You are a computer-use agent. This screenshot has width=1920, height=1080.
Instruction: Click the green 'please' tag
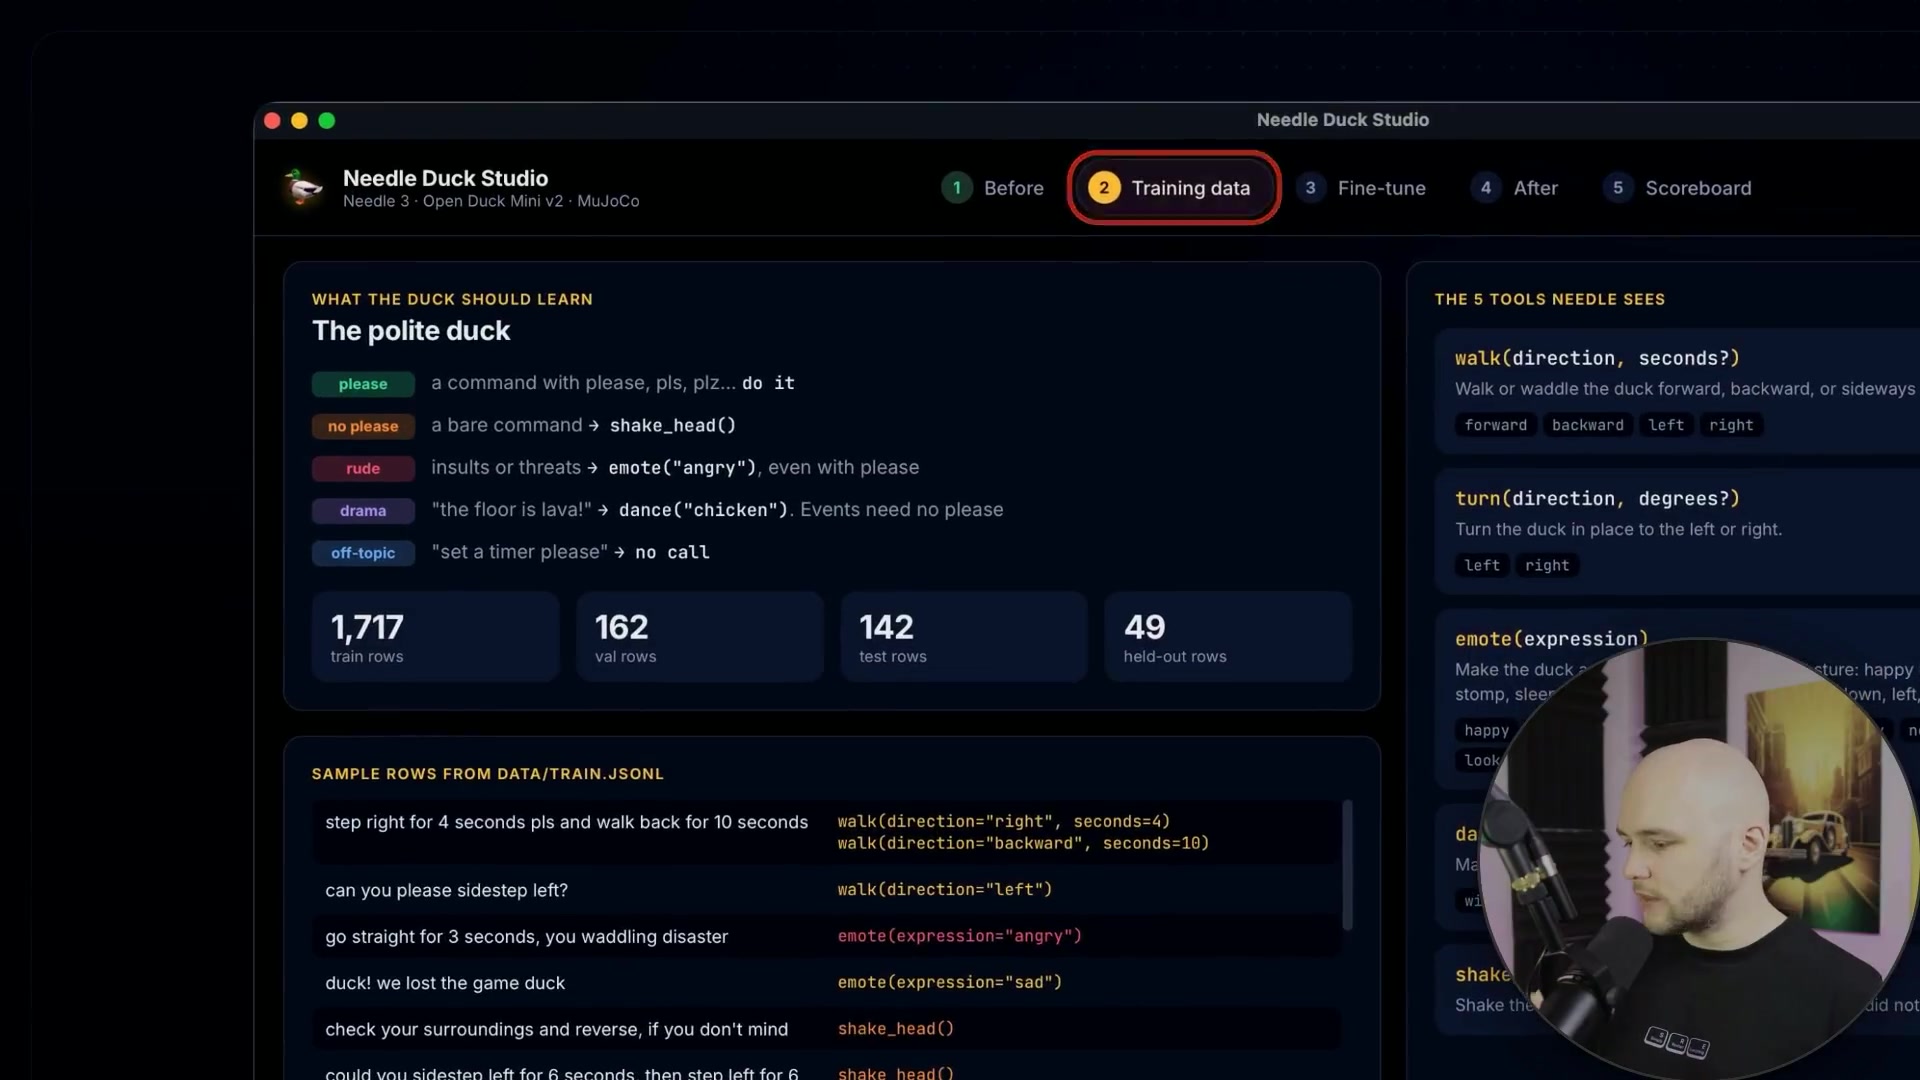pos(363,384)
